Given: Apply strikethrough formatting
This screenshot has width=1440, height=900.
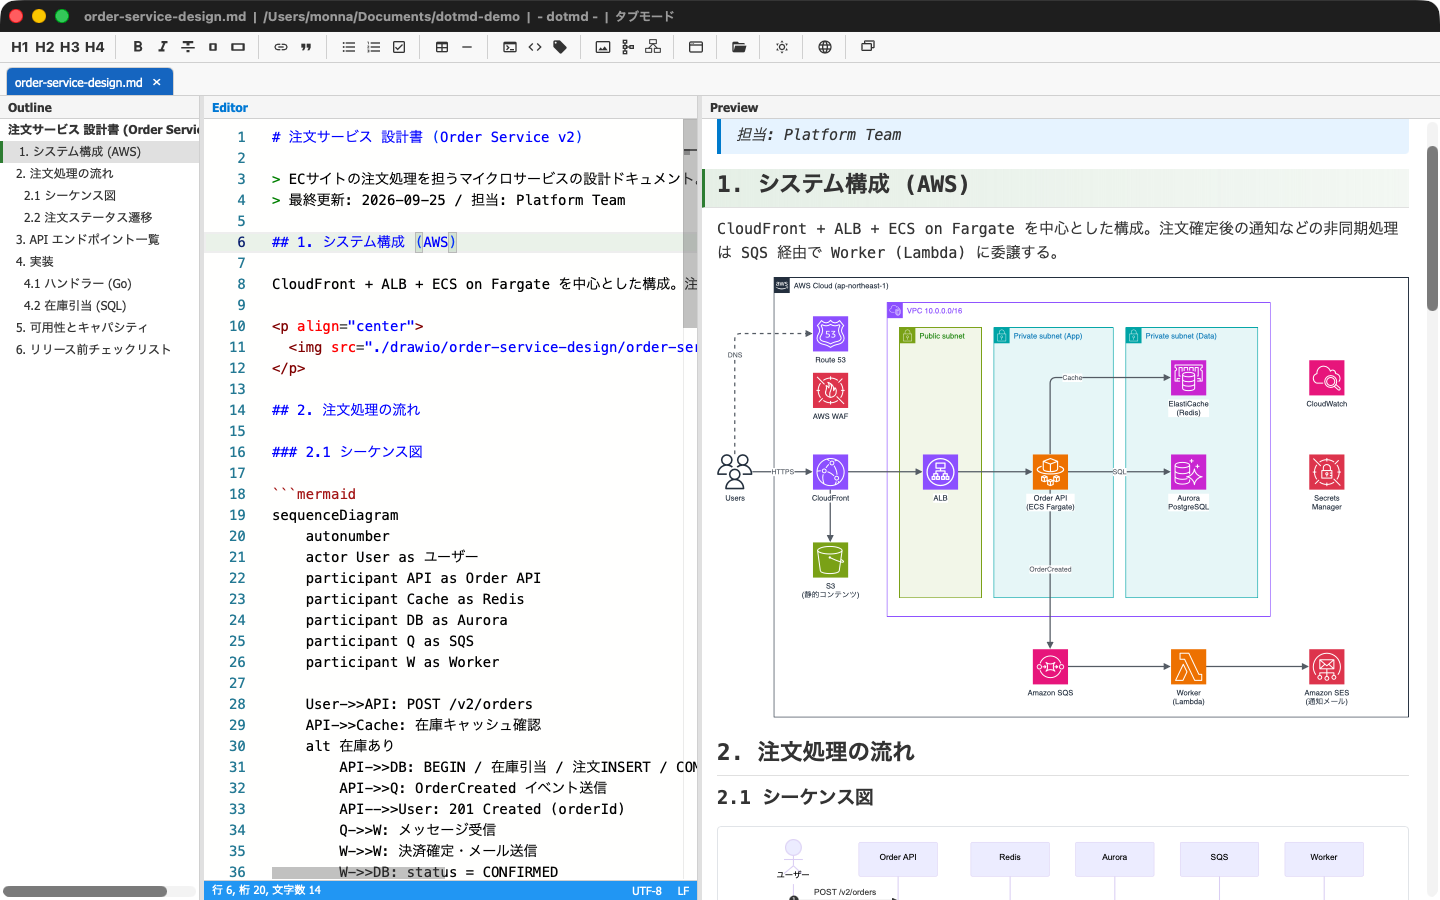Looking at the screenshot, I should (188, 47).
